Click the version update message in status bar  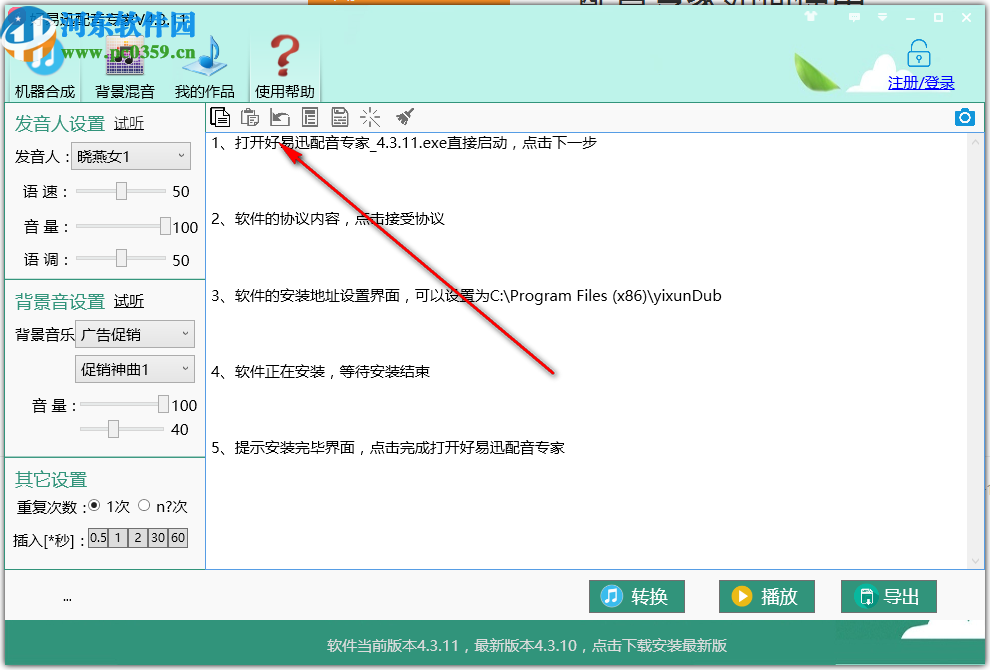(527, 645)
